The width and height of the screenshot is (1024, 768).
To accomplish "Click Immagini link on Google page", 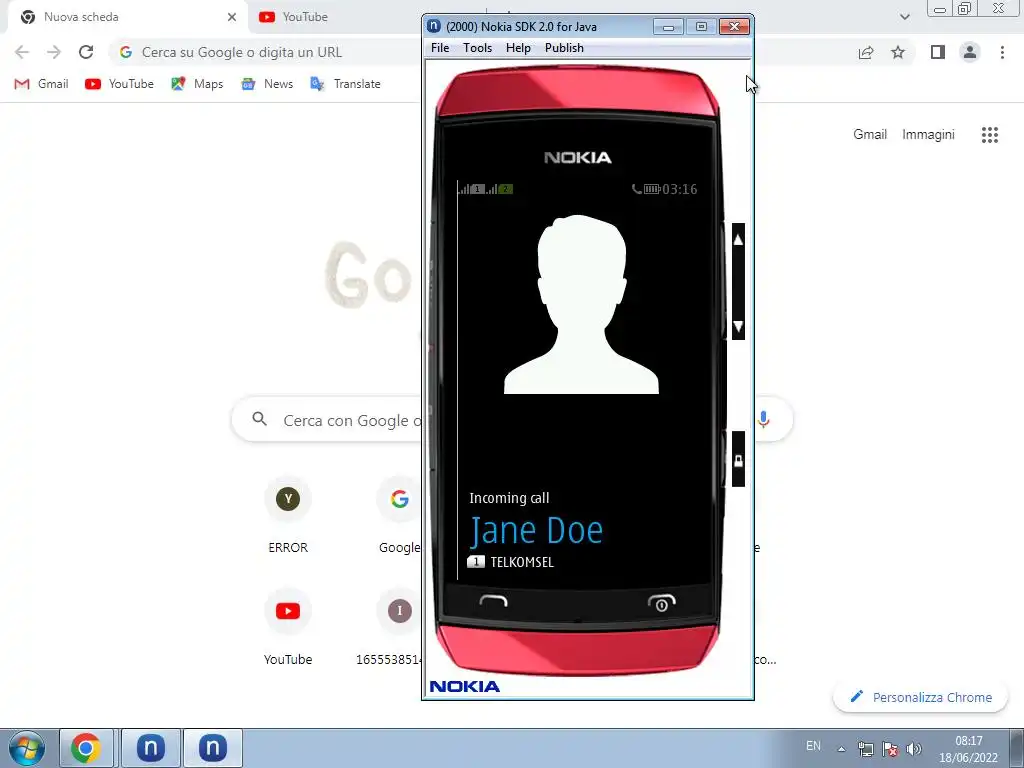I will tap(928, 135).
